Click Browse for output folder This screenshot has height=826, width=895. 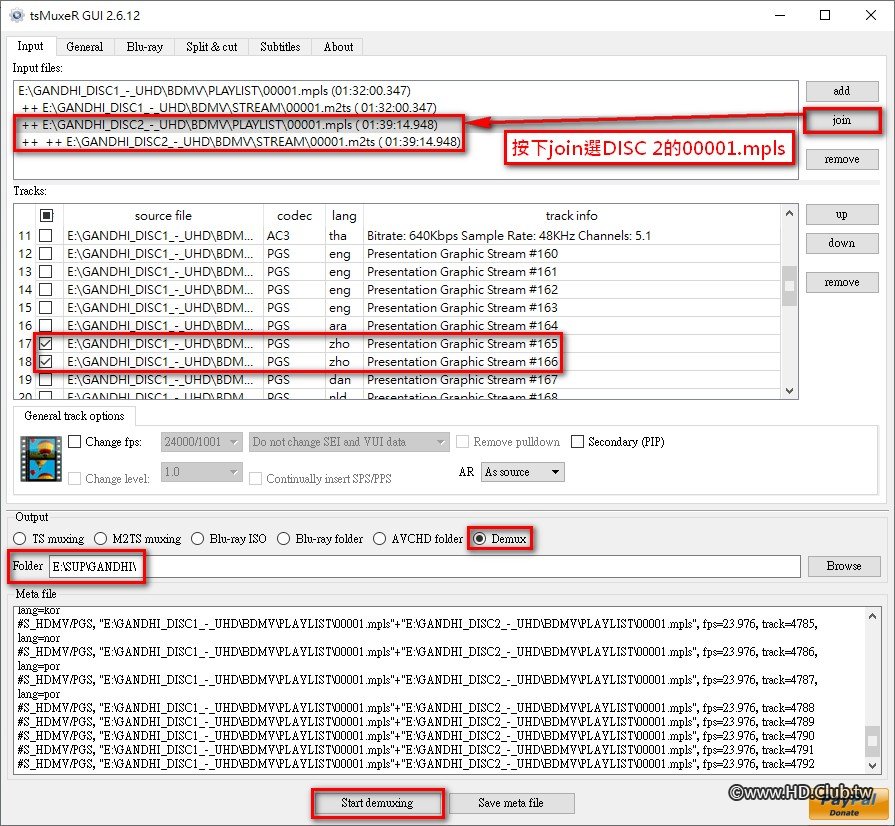843,566
